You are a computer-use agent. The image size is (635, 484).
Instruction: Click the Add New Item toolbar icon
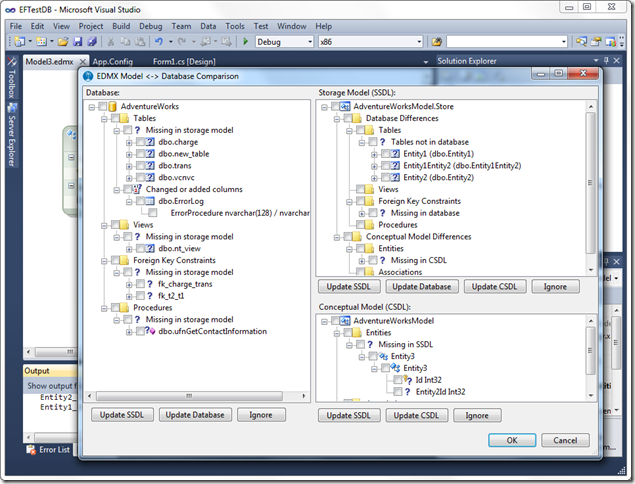pos(41,41)
